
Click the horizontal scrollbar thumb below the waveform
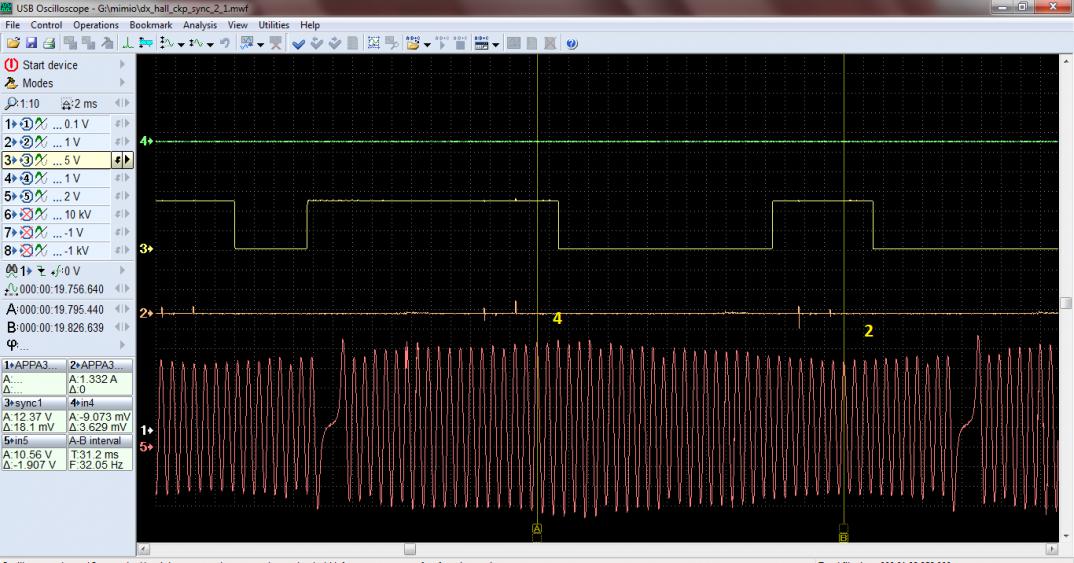[x=409, y=548]
